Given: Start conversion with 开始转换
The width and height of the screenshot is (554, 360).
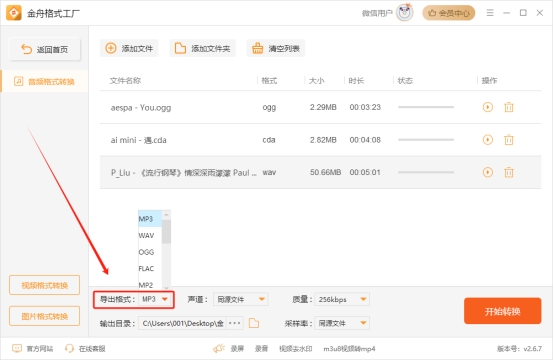Looking at the screenshot, I should pos(502,311).
